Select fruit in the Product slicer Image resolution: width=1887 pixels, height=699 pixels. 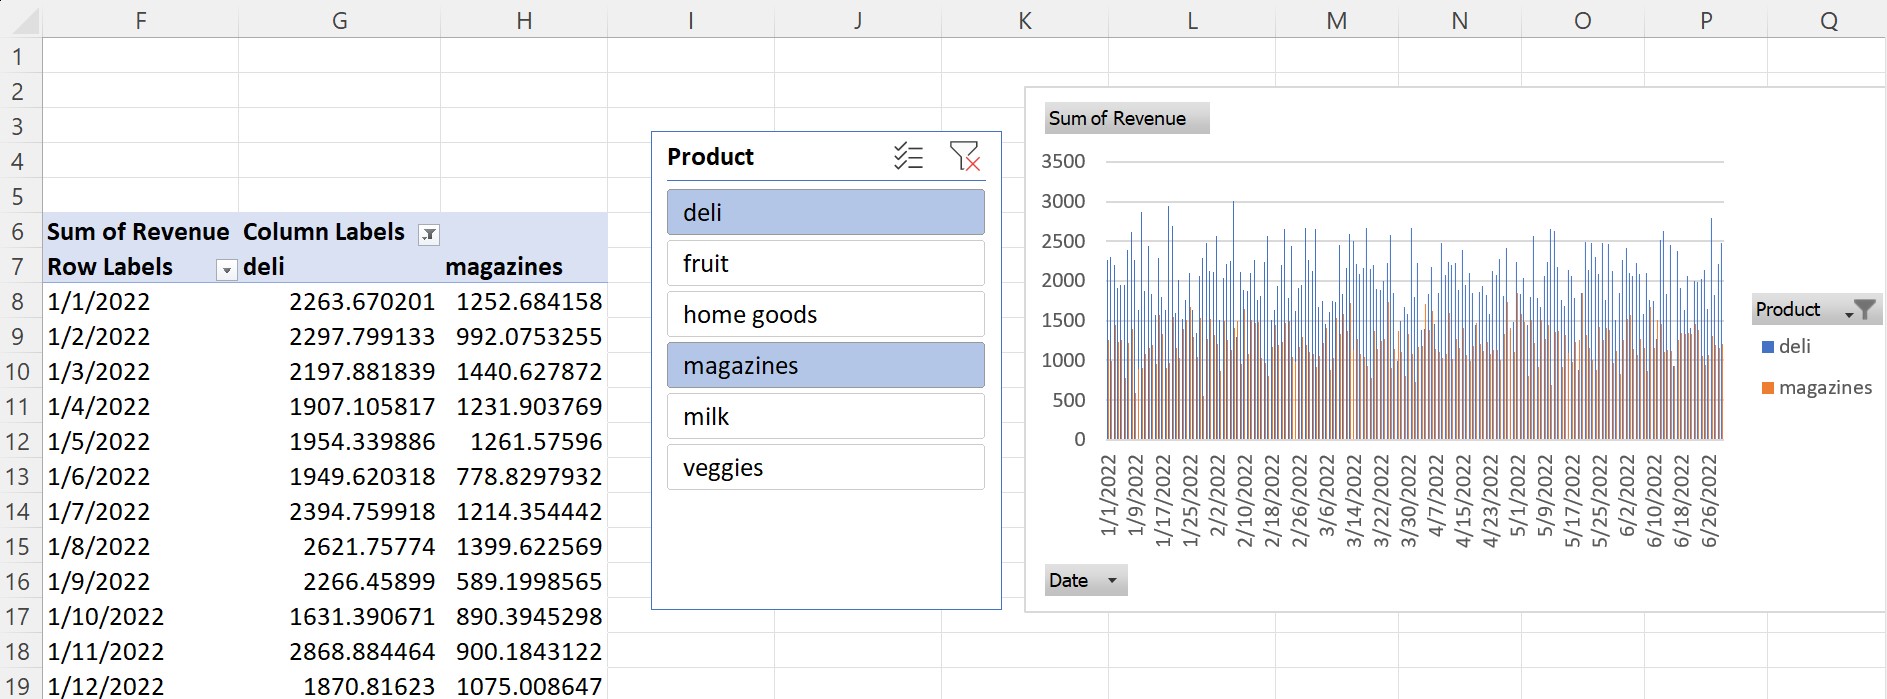point(825,264)
